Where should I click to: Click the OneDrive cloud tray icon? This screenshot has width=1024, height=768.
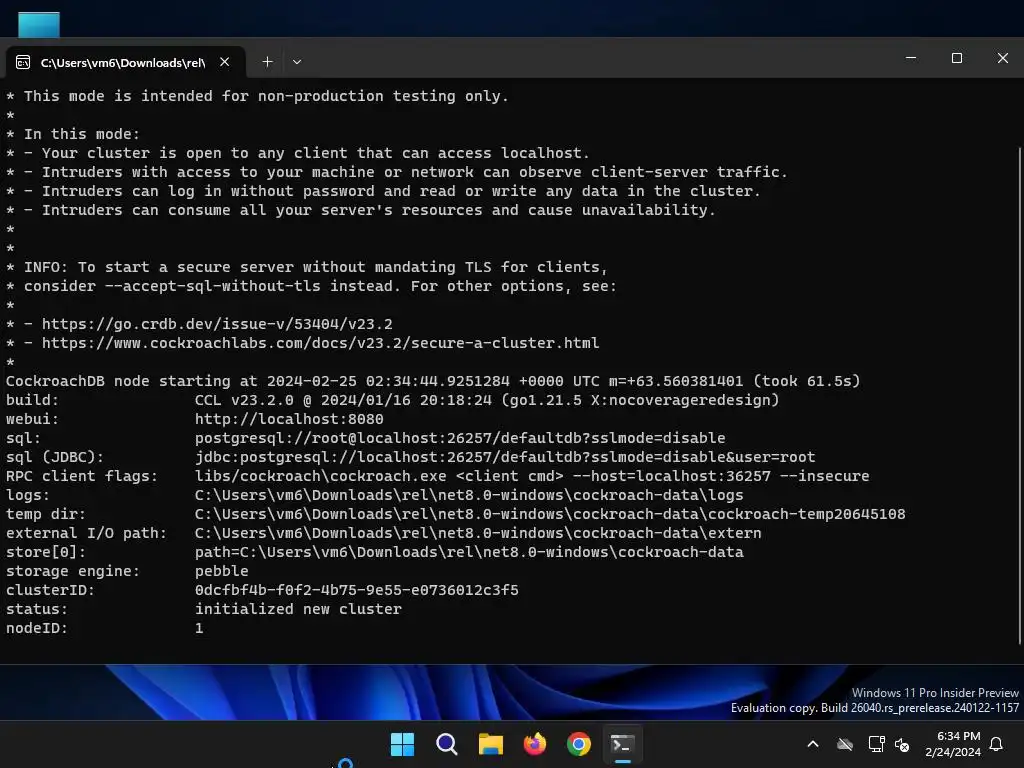pos(845,744)
